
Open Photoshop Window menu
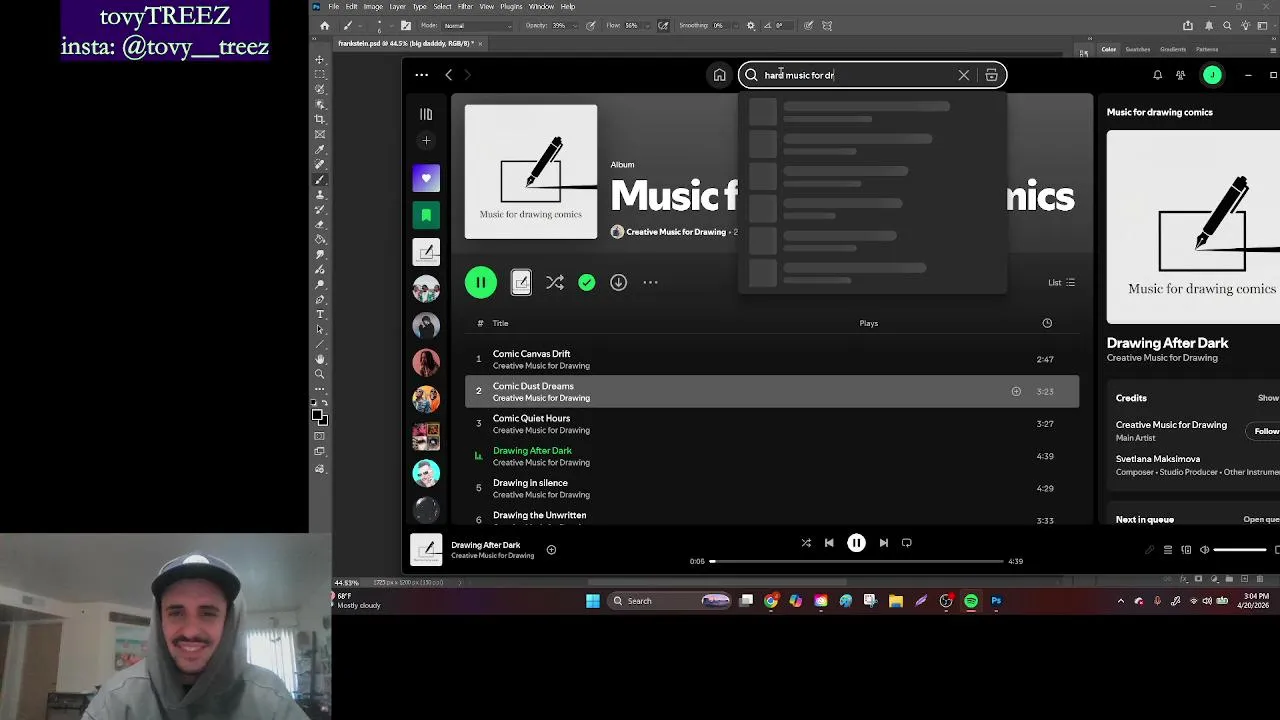[541, 6]
